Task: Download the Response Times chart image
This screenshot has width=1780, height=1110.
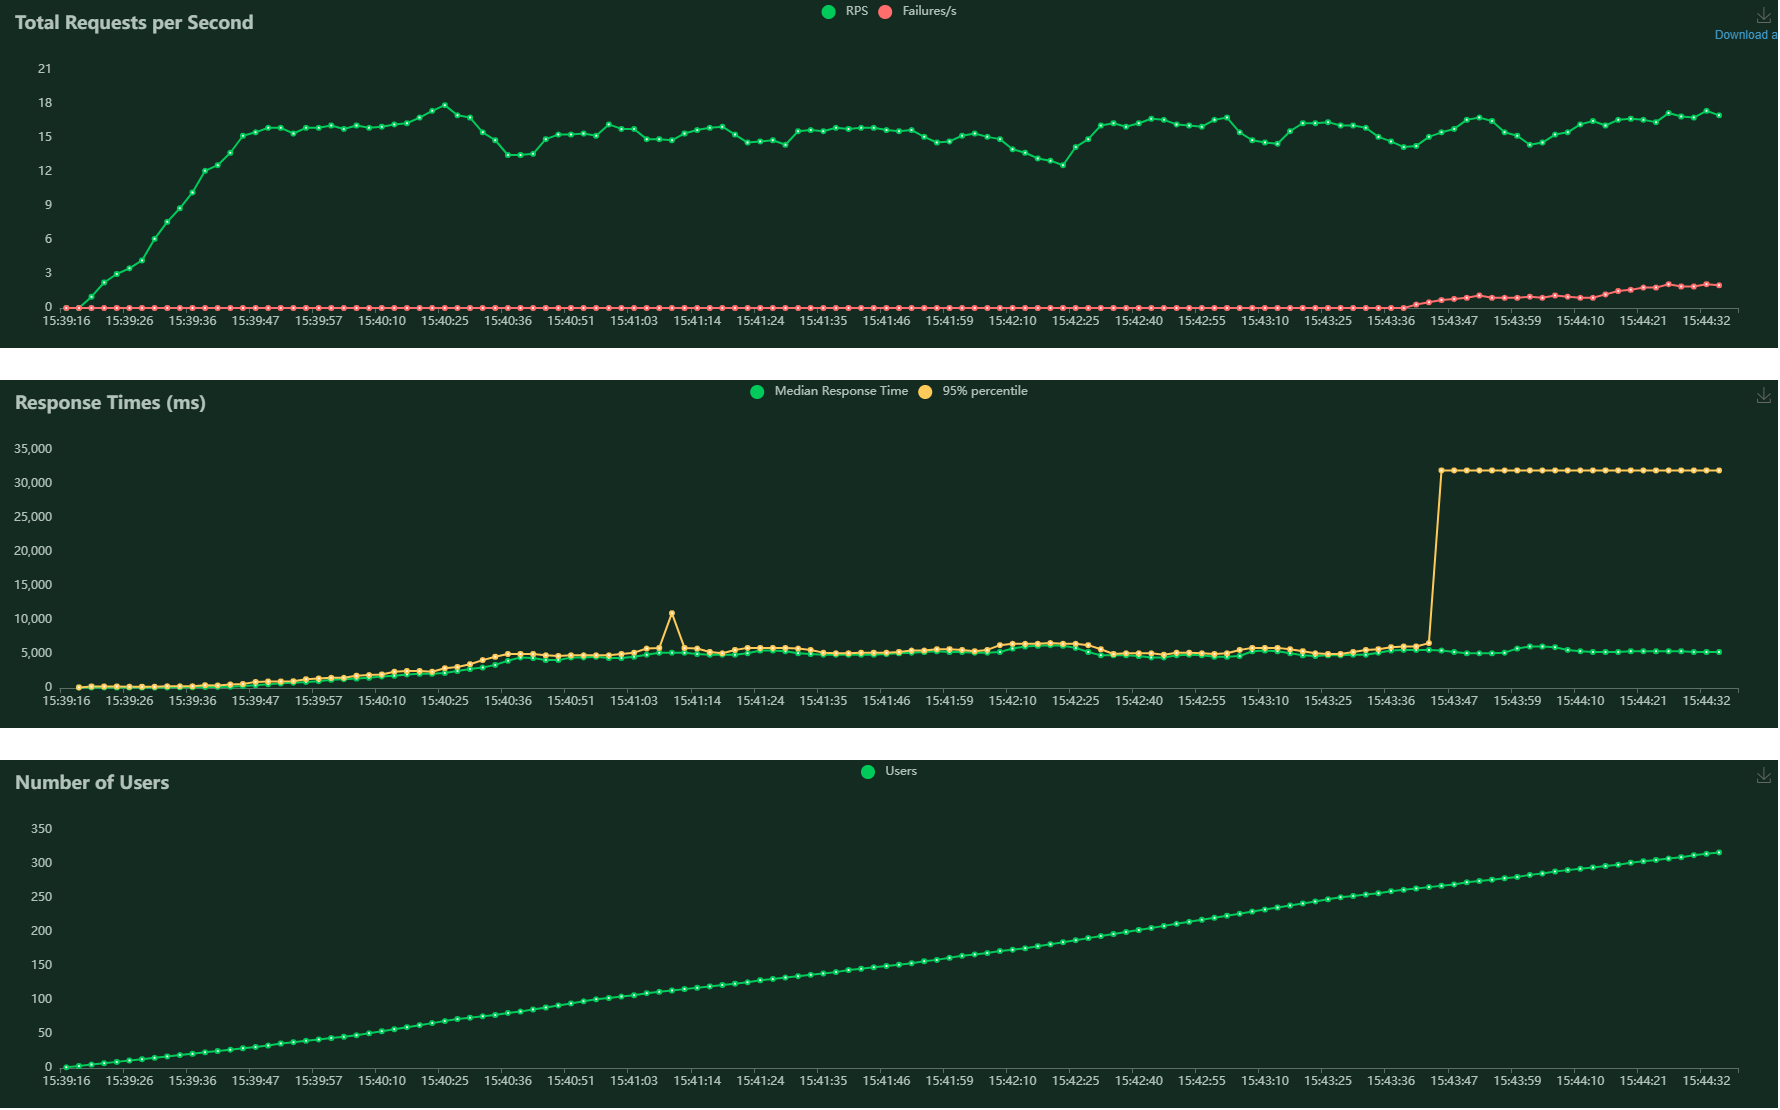Action: click(x=1763, y=396)
